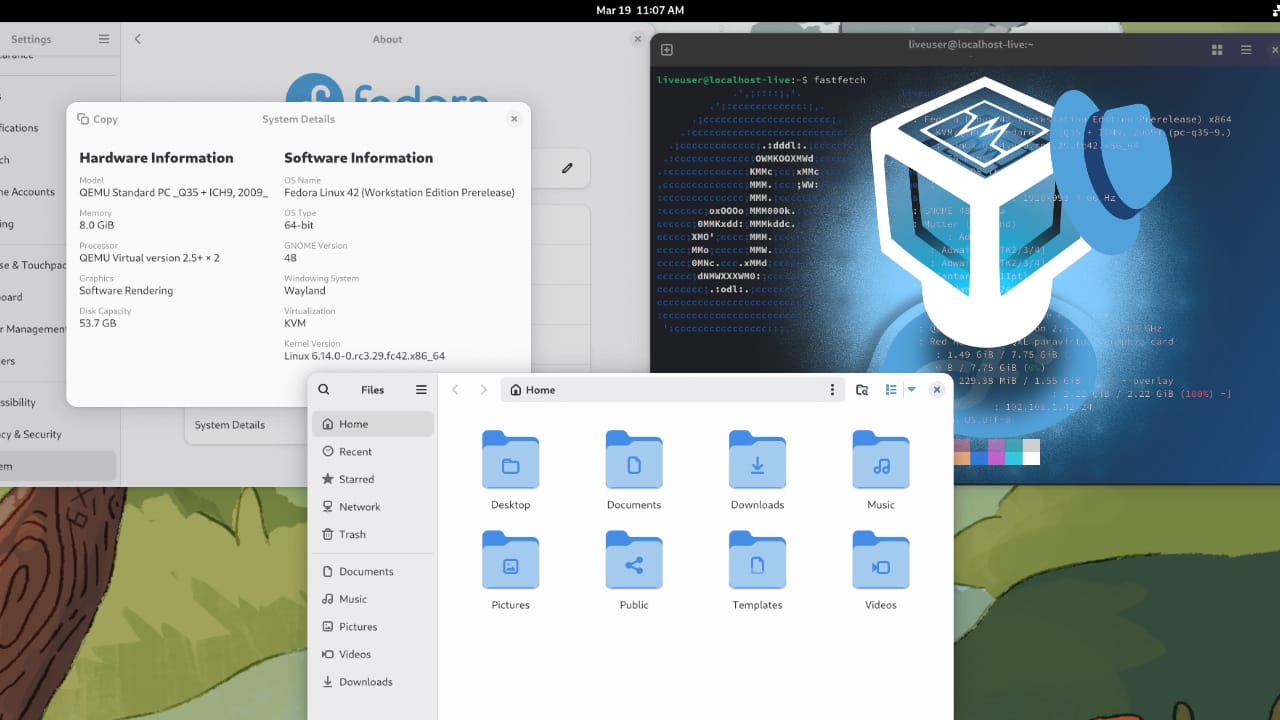Screen dimensions: 1280x720
Task: Open the terminal tab overview grid
Action: (x=1216, y=48)
